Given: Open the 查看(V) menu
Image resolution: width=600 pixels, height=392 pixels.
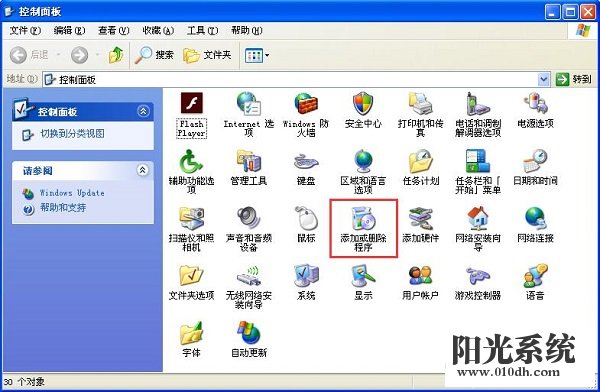Looking at the screenshot, I should (114, 30).
